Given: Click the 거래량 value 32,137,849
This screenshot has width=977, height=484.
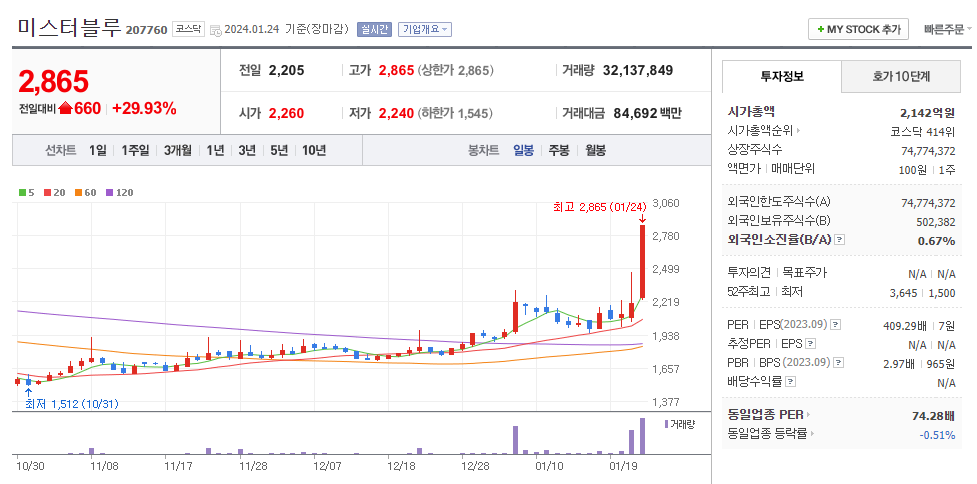Looking at the screenshot, I should point(638,70).
